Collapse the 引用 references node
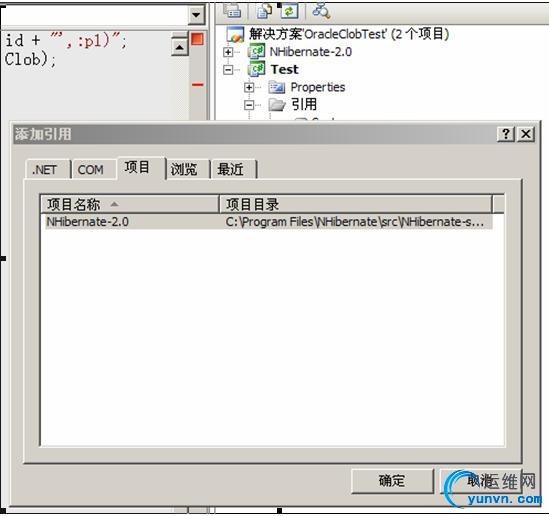549x516 pixels. click(249, 105)
